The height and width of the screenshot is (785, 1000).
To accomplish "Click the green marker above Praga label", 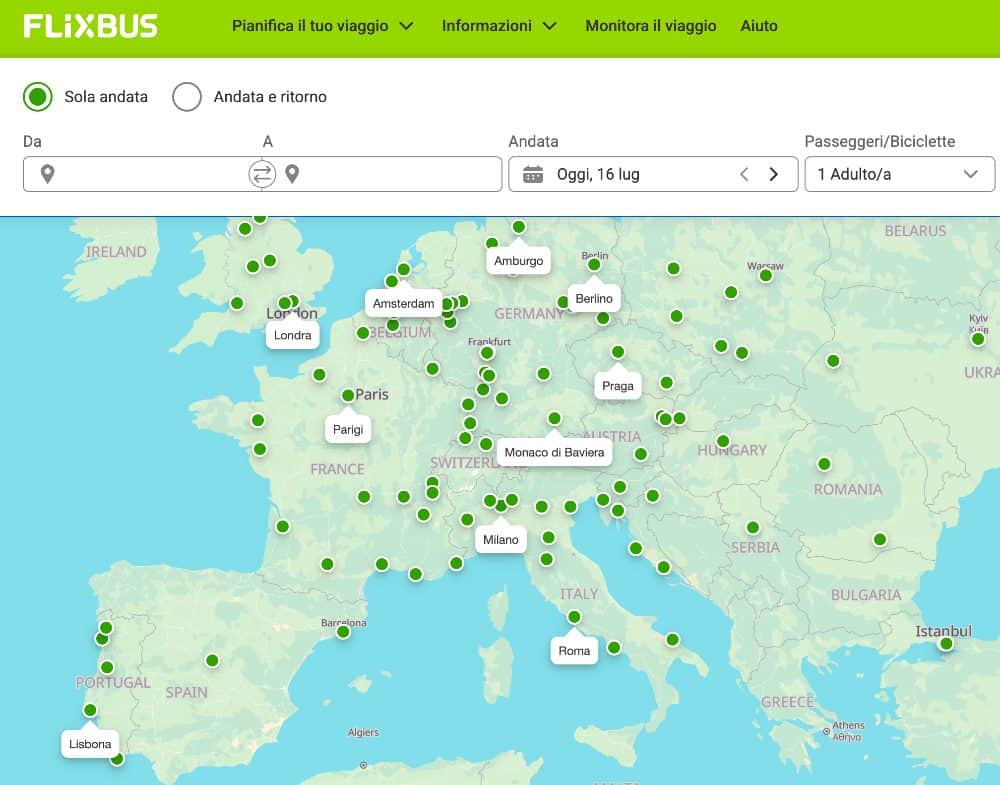I will click(x=618, y=352).
